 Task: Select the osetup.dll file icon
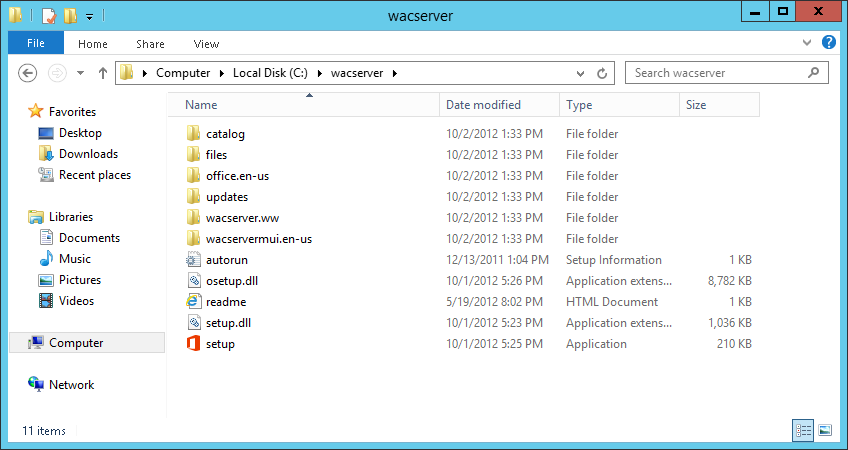193,281
